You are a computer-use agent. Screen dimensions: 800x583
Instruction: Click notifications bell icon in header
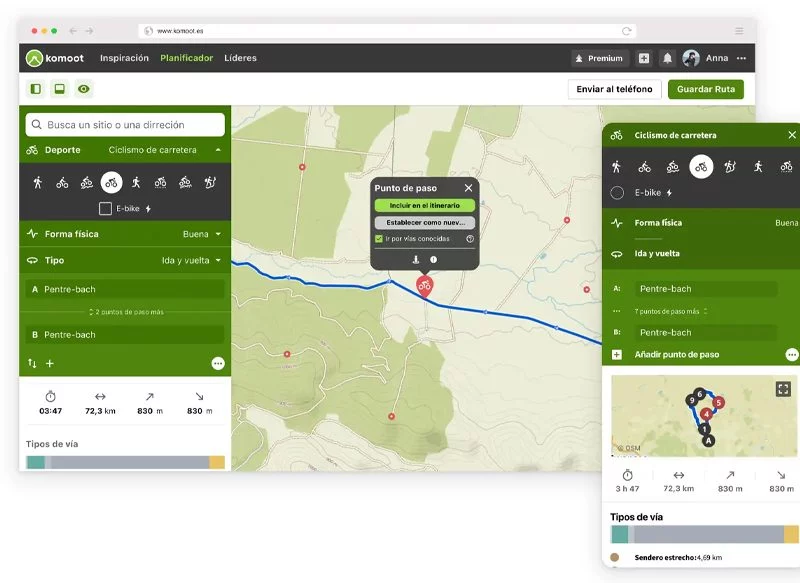click(667, 58)
